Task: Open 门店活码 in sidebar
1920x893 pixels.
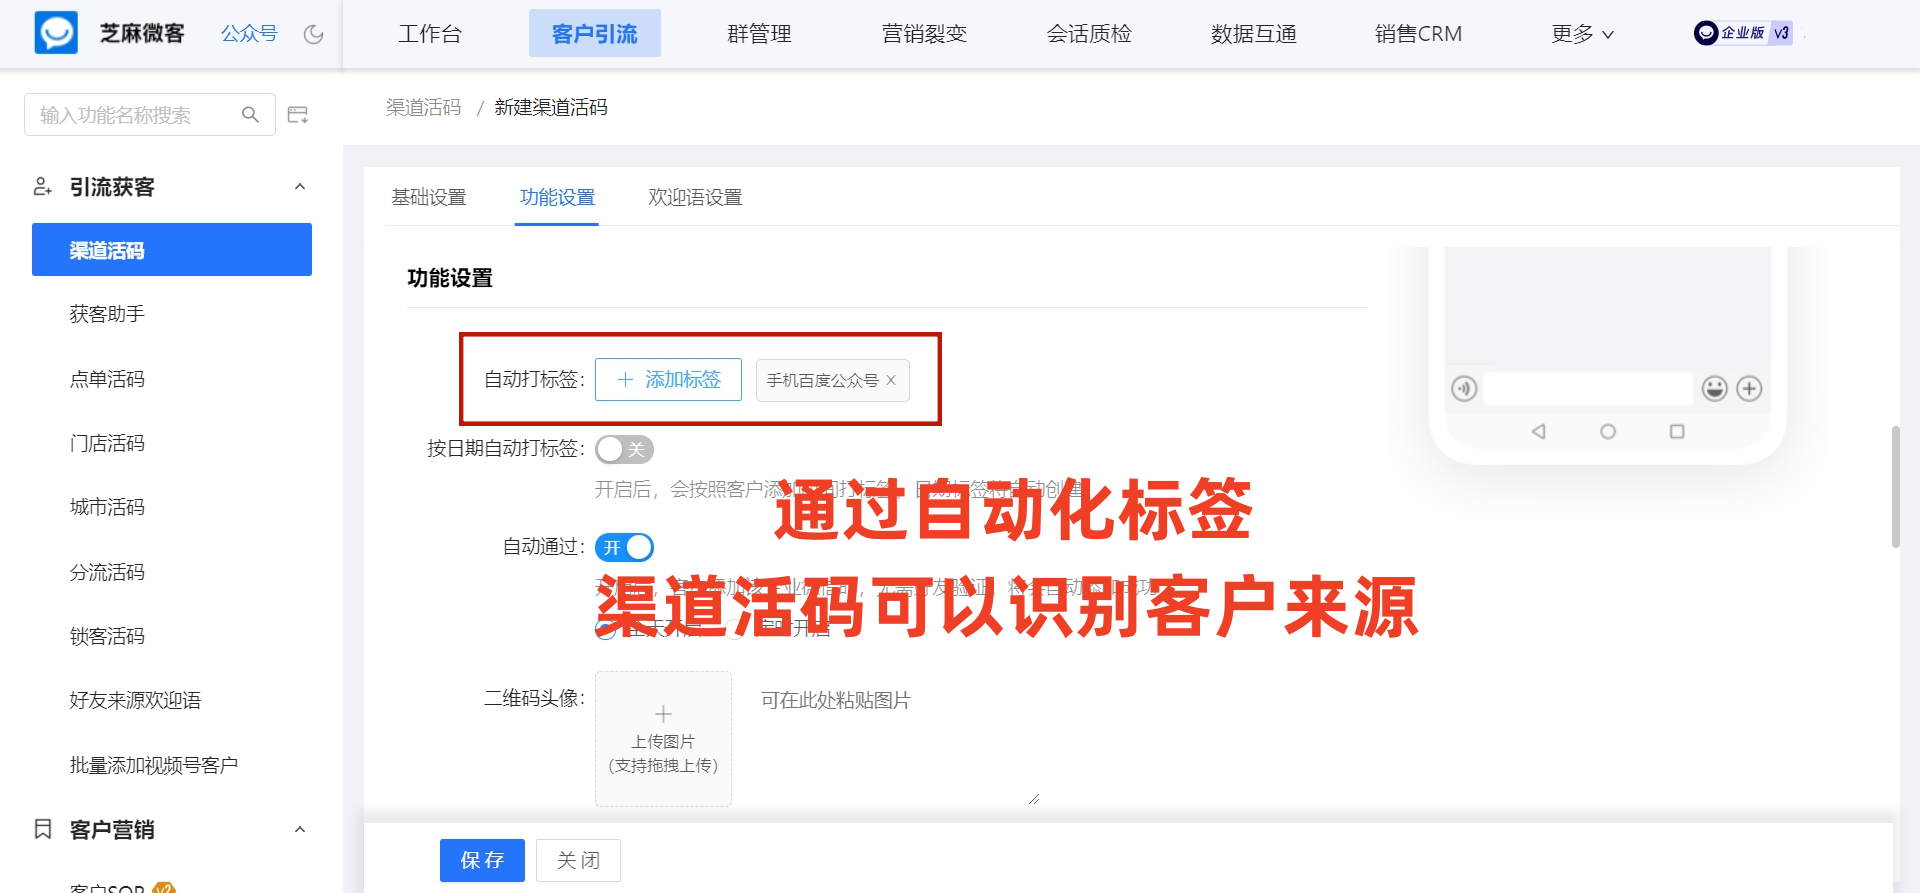Action: click(107, 443)
